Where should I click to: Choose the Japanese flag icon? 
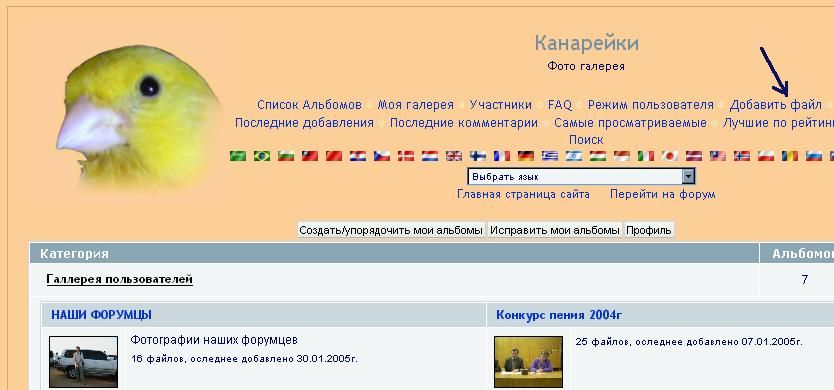point(670,156)
